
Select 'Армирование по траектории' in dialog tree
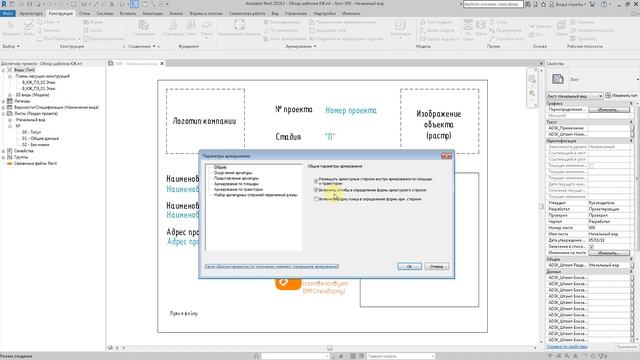[238, 189]
